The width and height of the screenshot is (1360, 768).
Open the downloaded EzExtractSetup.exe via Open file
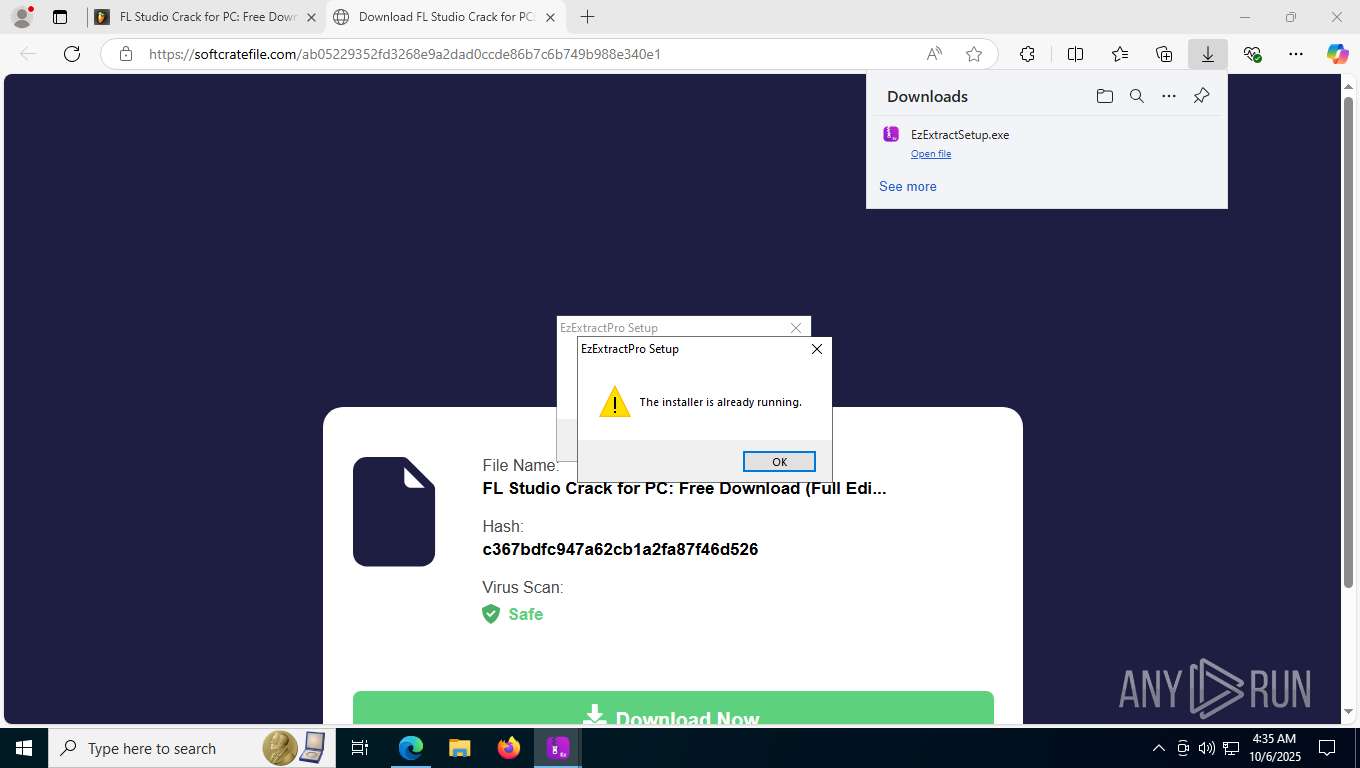tap(931, 154)
